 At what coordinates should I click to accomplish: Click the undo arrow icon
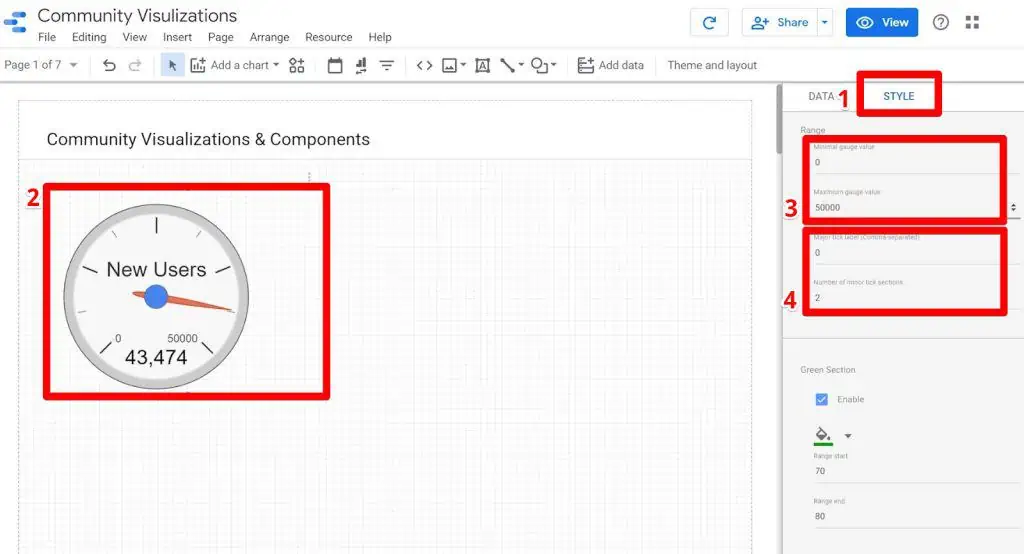pos(109,65)
